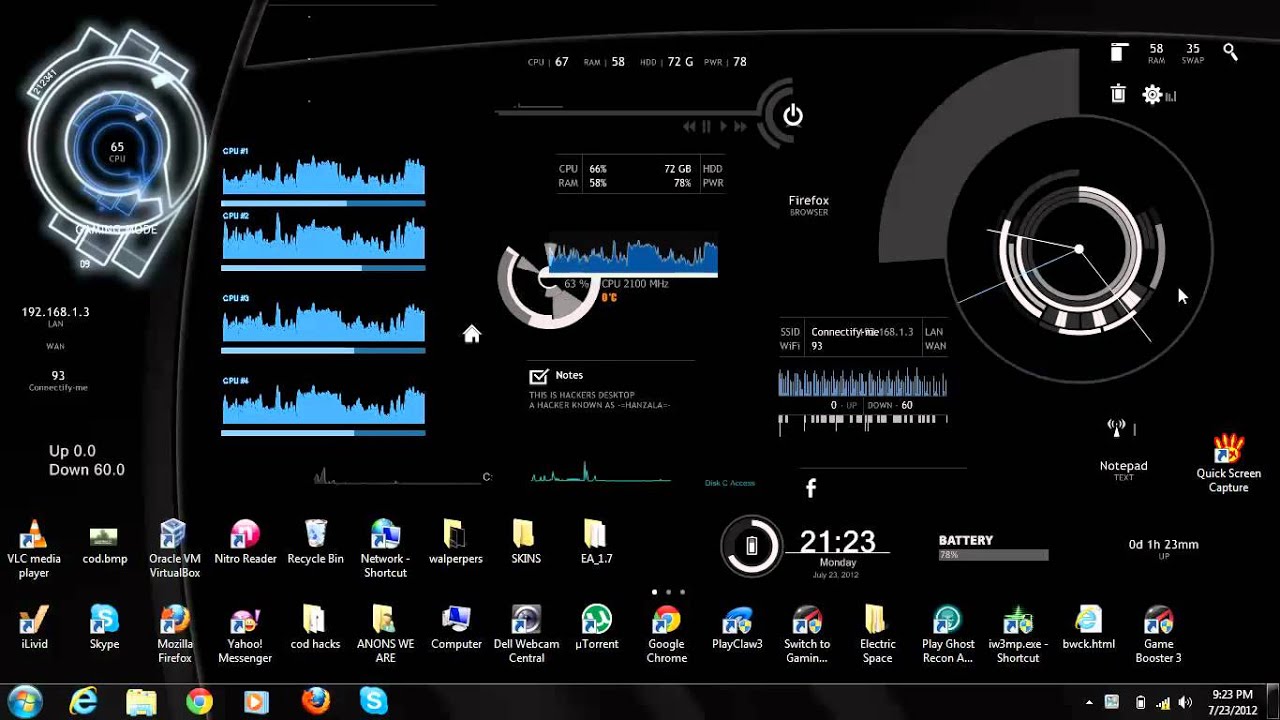Click the next track control
Screen dimensions: 1280x720
tap(740, 127)
